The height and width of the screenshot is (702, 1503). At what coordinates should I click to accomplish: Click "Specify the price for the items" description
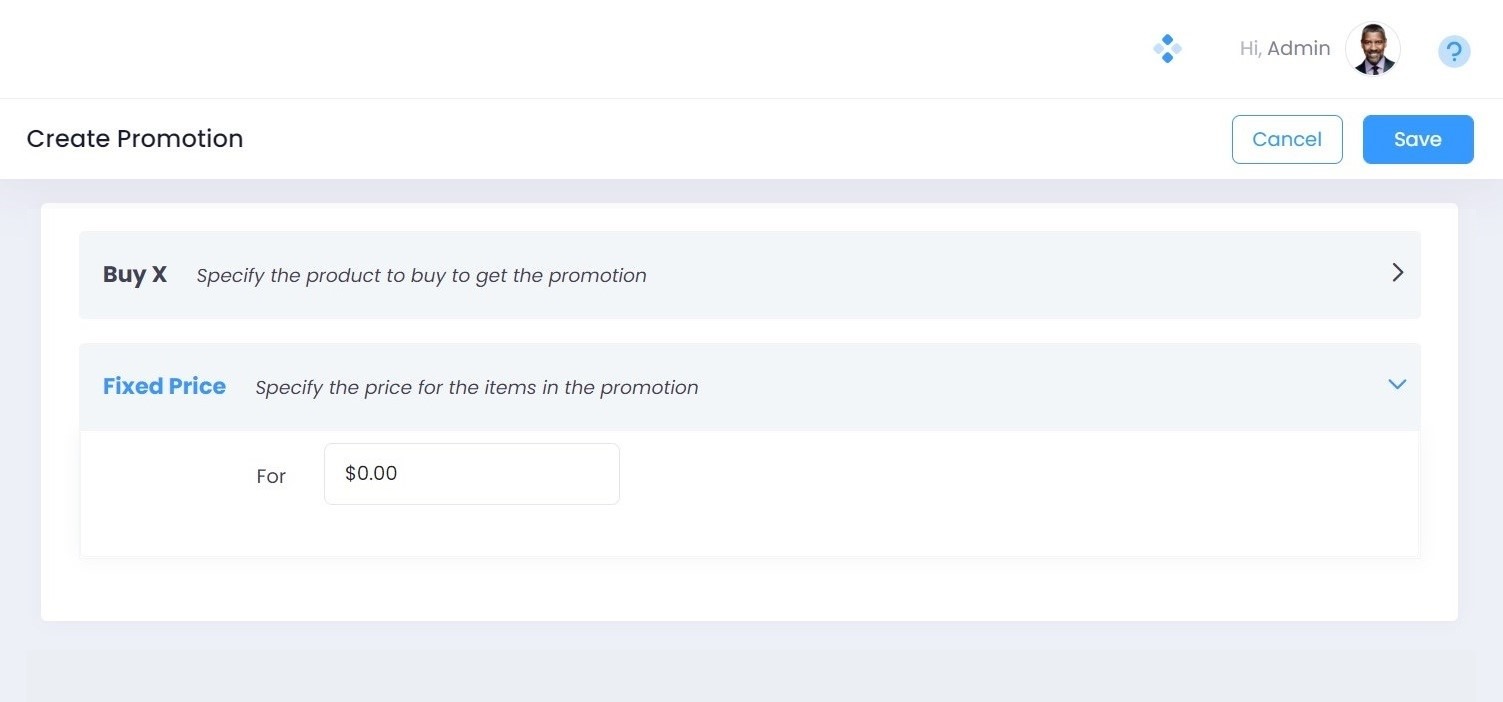pos(476,388)
